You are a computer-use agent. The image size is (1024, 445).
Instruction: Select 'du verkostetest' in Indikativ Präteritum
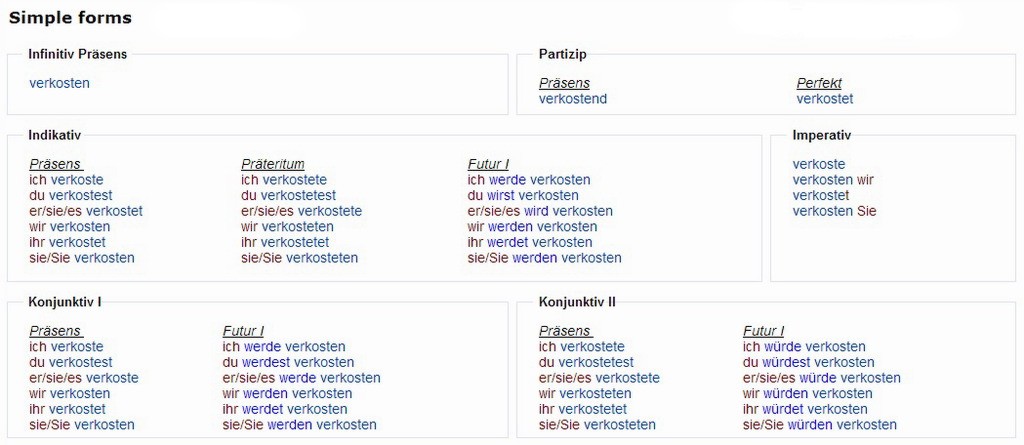pyautogui.click(x=288, y=195)
